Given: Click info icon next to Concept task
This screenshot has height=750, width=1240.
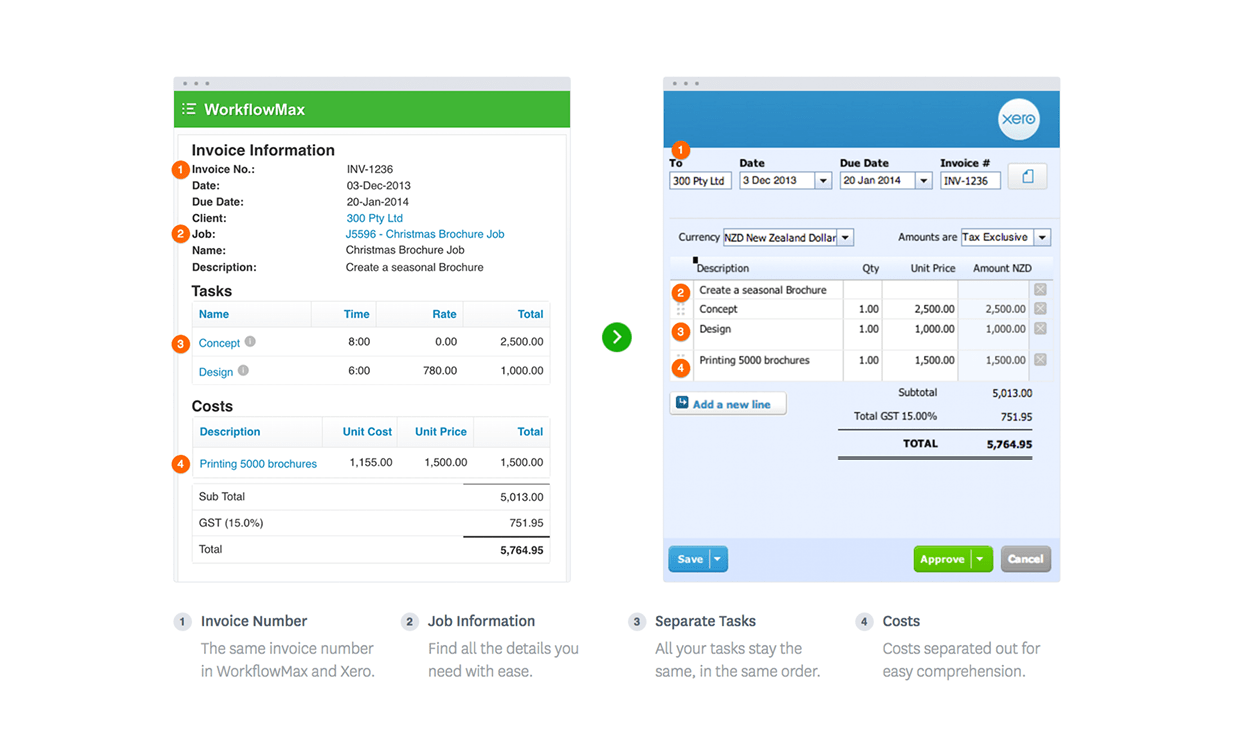Looking at the screenshot, I should point(250,342).
